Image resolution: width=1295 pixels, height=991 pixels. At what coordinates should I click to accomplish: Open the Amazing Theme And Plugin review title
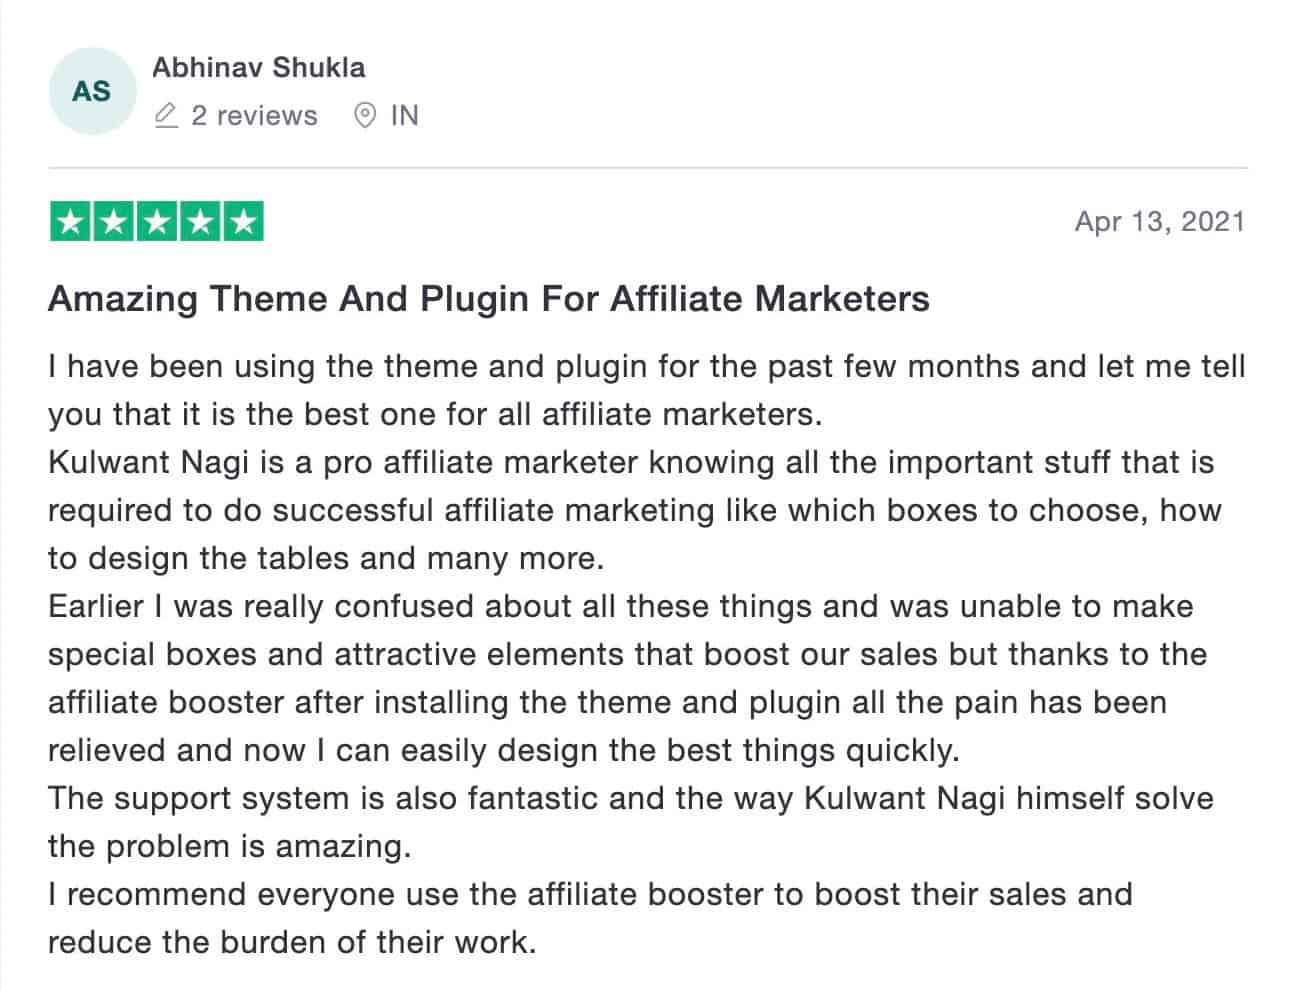489,299
